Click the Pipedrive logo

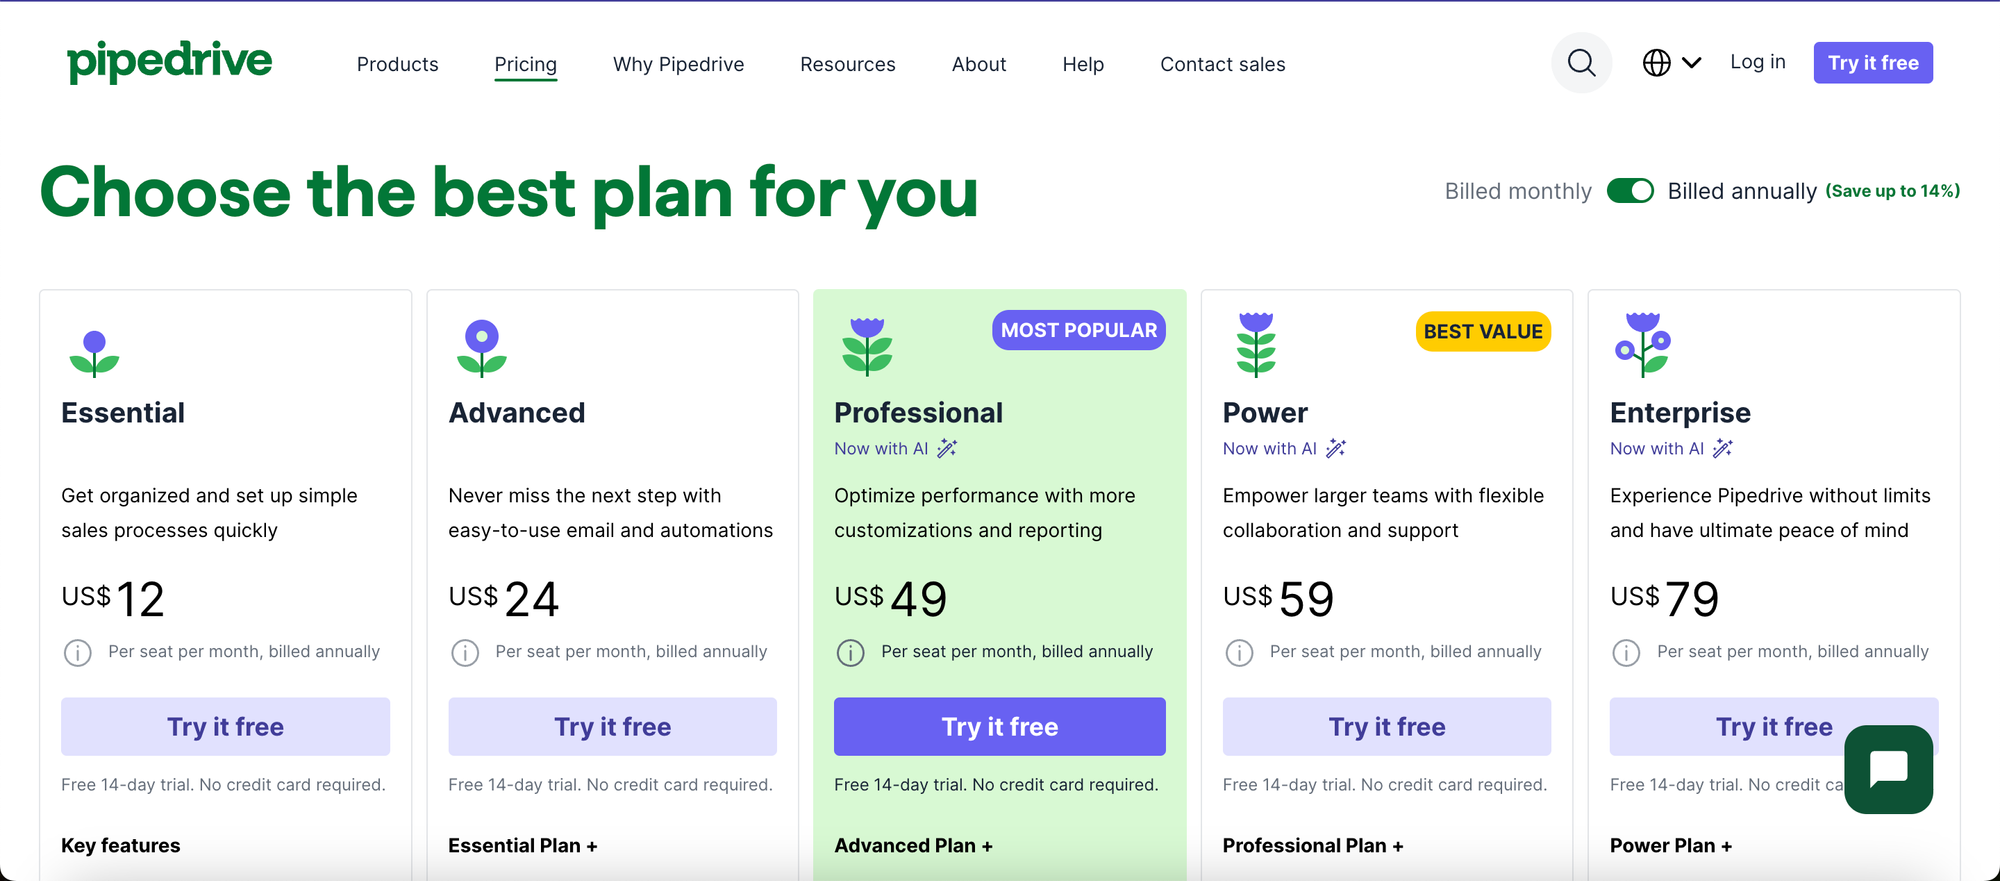[x=169, y=60]
